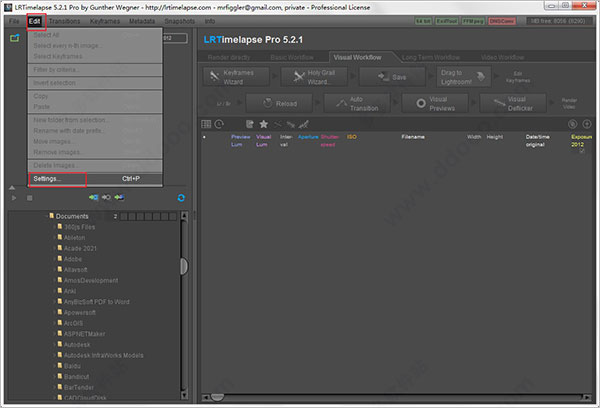Click the table grid view icon

pyautogui.click(x=206, y=124)
